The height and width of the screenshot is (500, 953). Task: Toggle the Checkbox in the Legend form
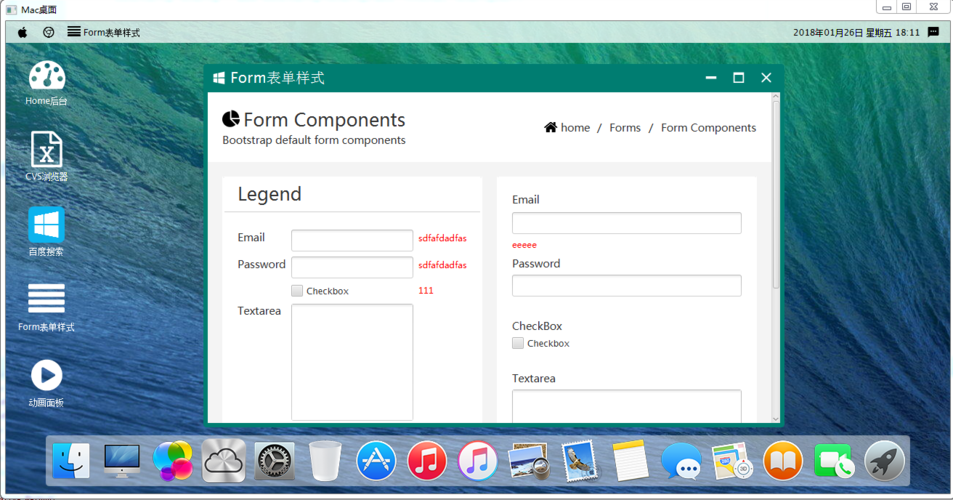tap(297, 291)
